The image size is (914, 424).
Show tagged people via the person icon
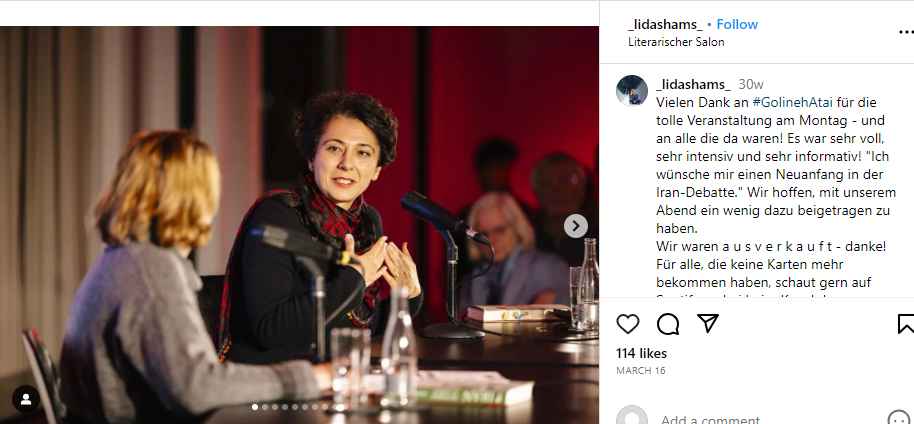[26, 399]
